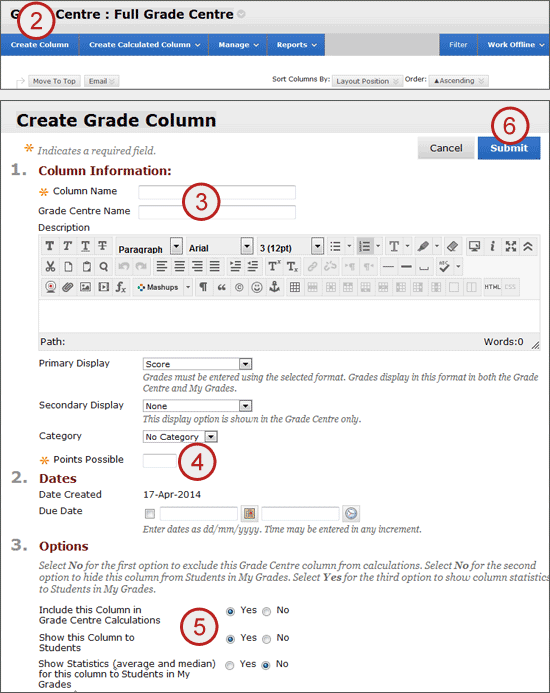
Task: Insert table using the grid icon
Action: (295, 287)
